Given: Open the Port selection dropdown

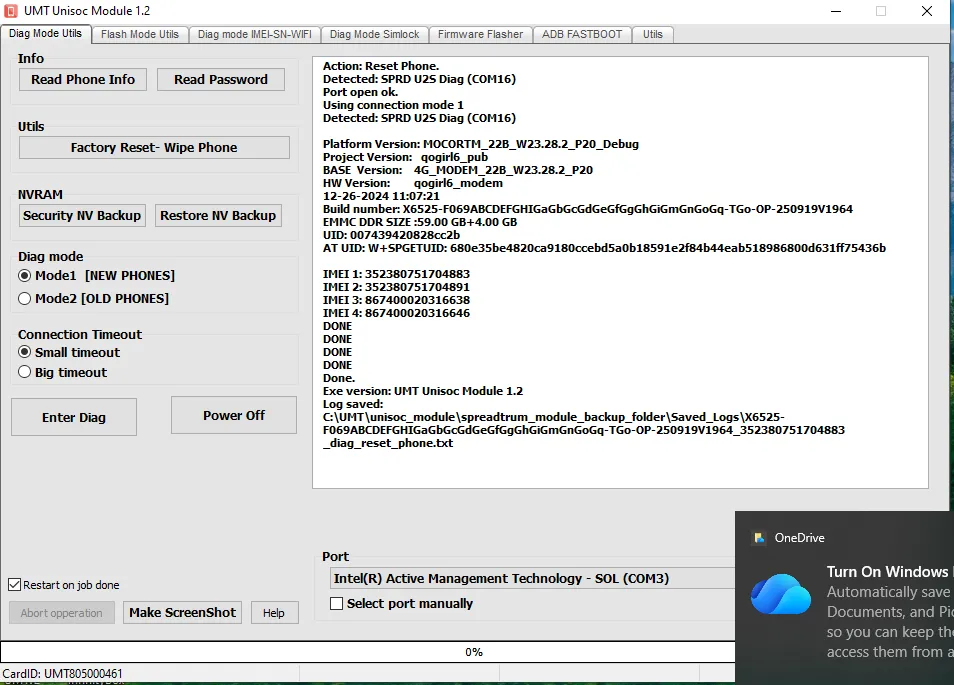Looking at the screenshot, I should click(532, 578).
